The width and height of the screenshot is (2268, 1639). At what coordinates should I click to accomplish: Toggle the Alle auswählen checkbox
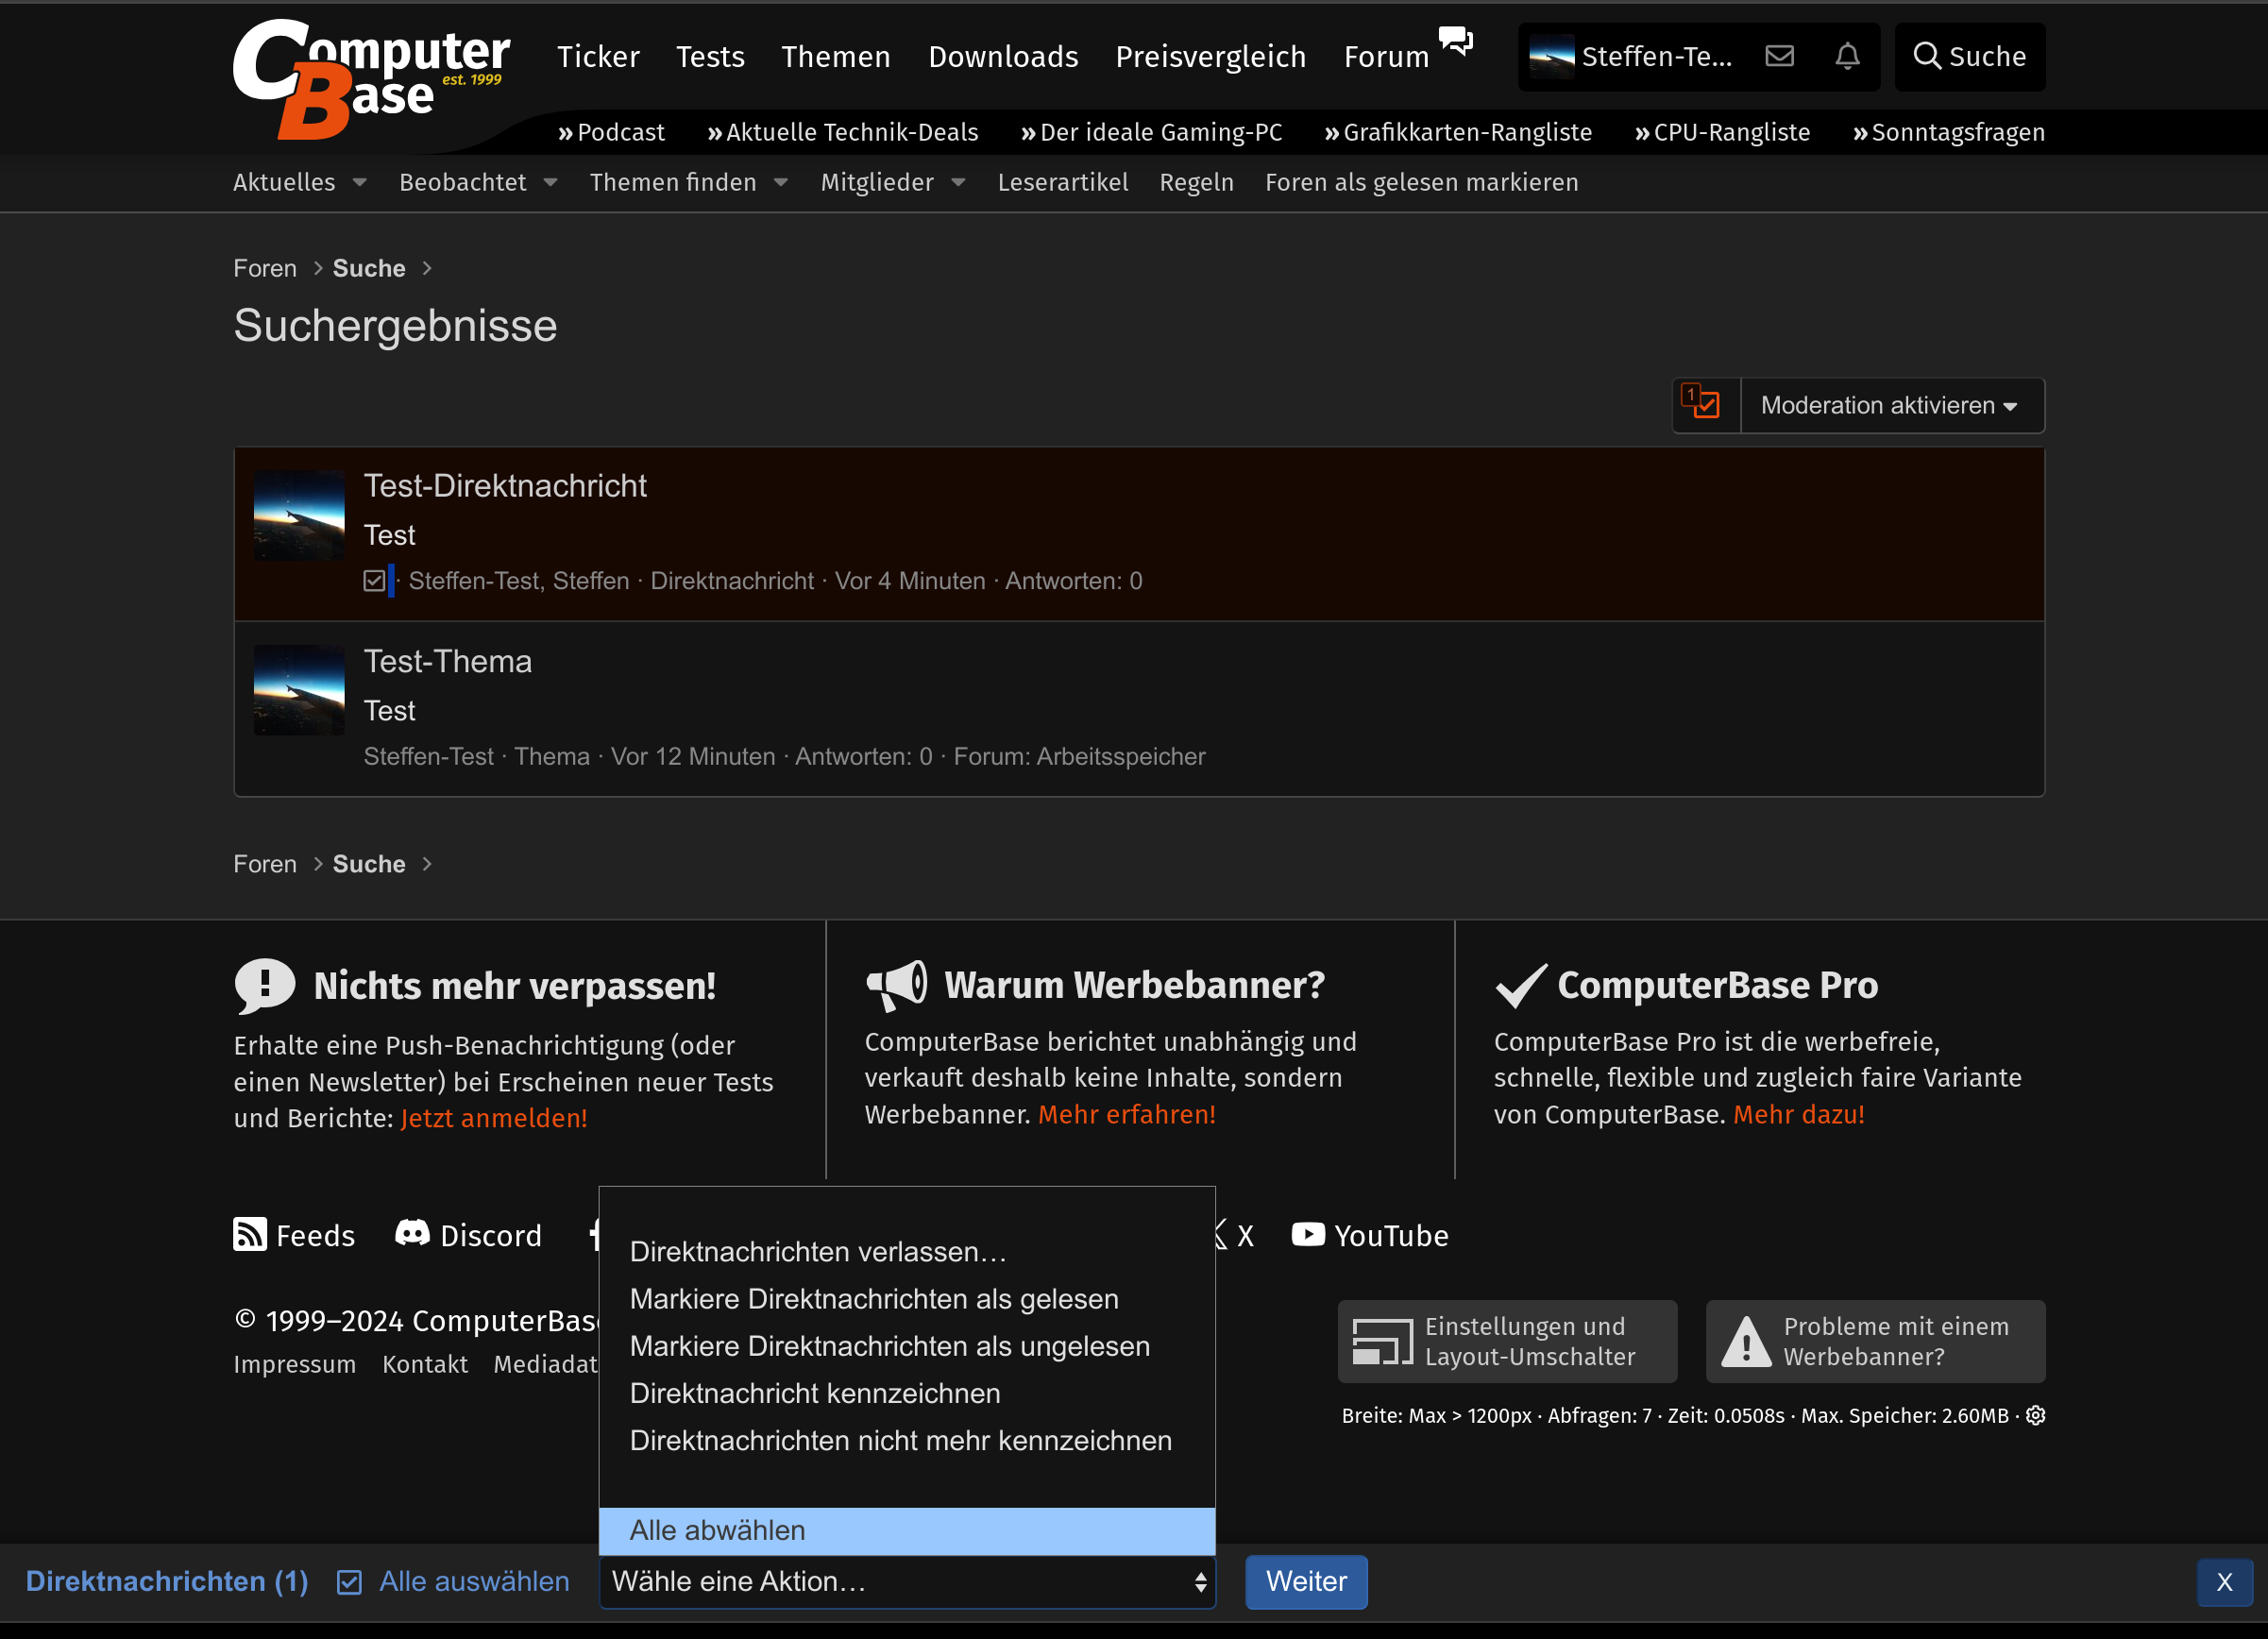(x=349, y=1582)
